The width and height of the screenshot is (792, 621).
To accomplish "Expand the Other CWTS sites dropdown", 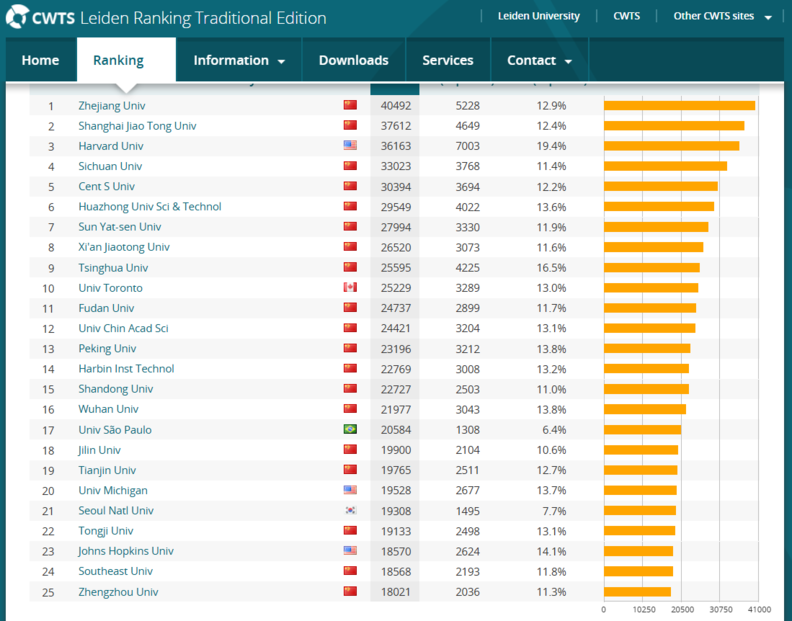I will pyautogui.click(x=722, y=16).
